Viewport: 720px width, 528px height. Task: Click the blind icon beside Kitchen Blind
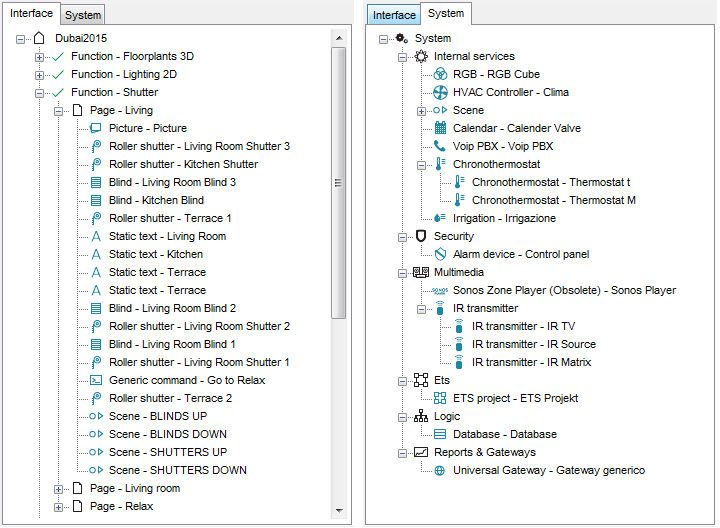96,200
